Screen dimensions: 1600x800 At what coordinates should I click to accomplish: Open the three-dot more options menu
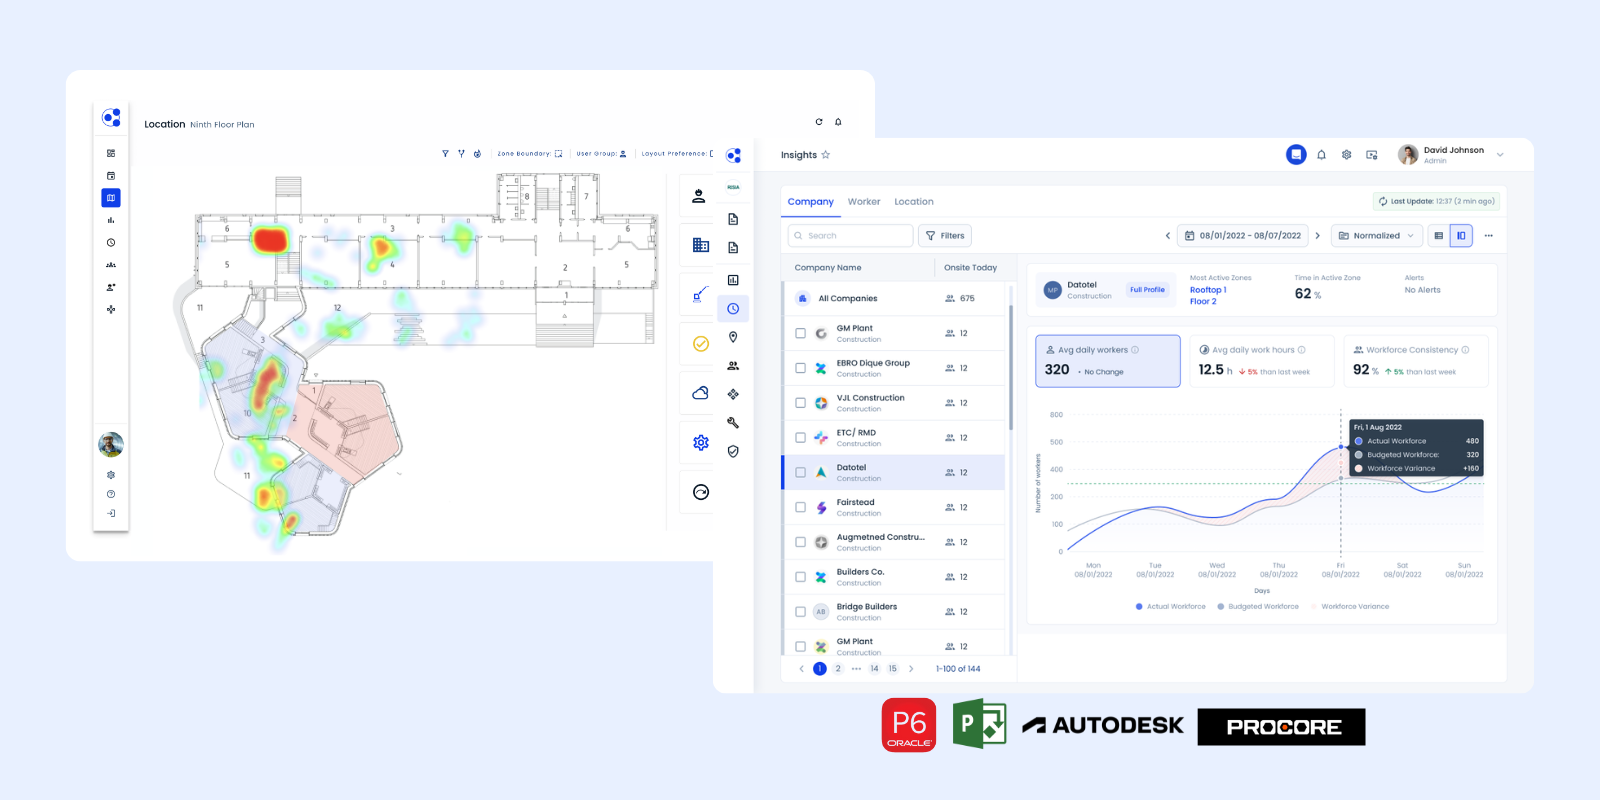(1488, 236)
